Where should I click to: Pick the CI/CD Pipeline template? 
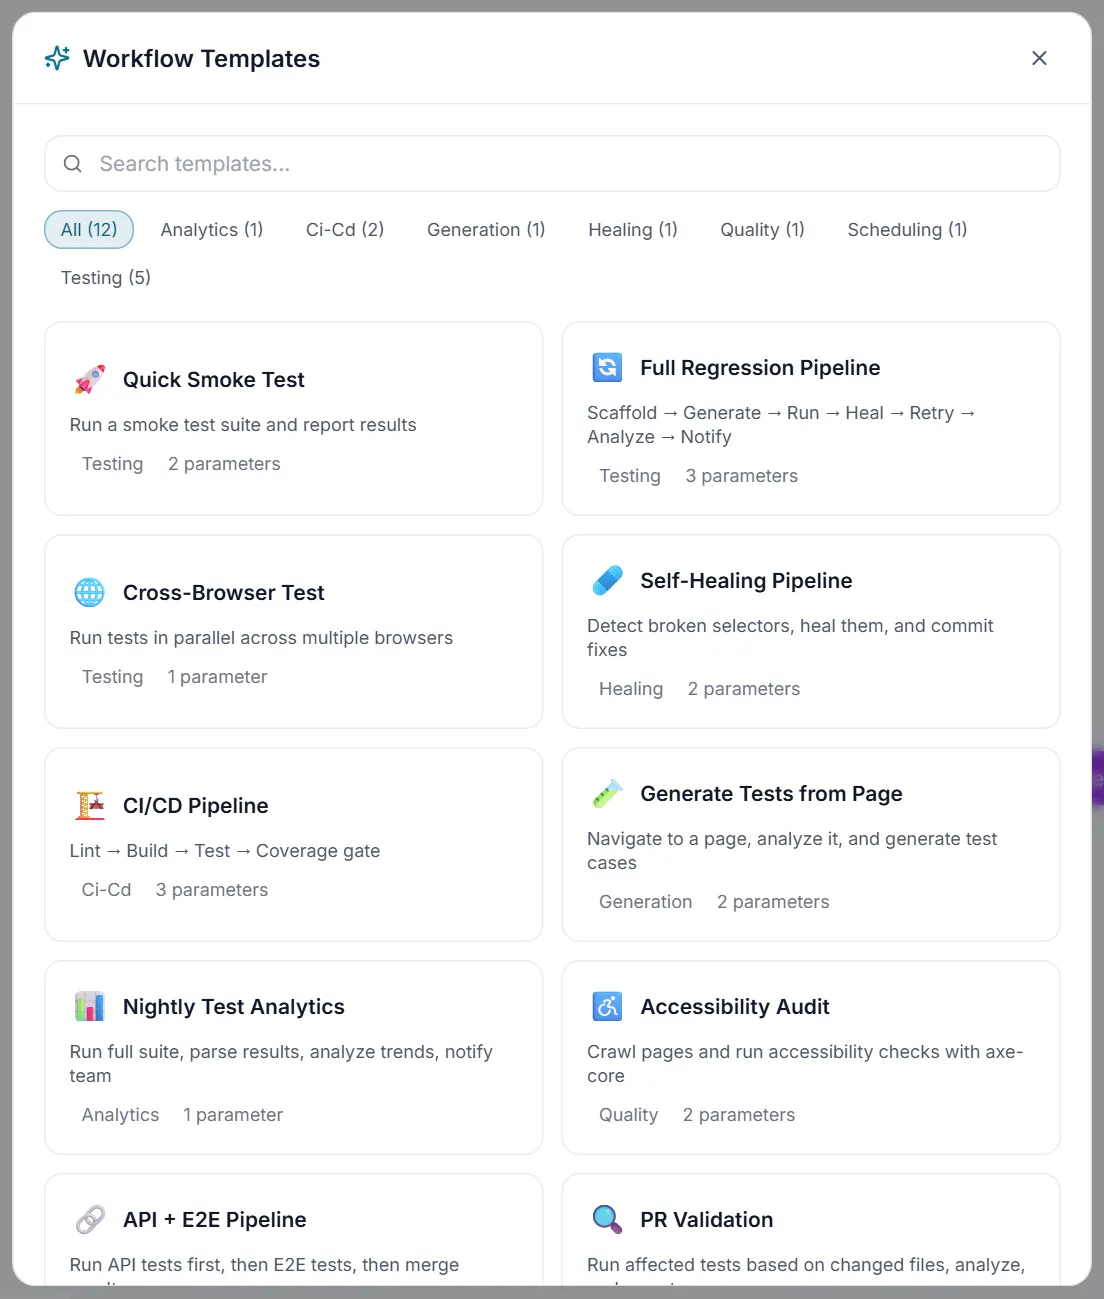(294, 845)
